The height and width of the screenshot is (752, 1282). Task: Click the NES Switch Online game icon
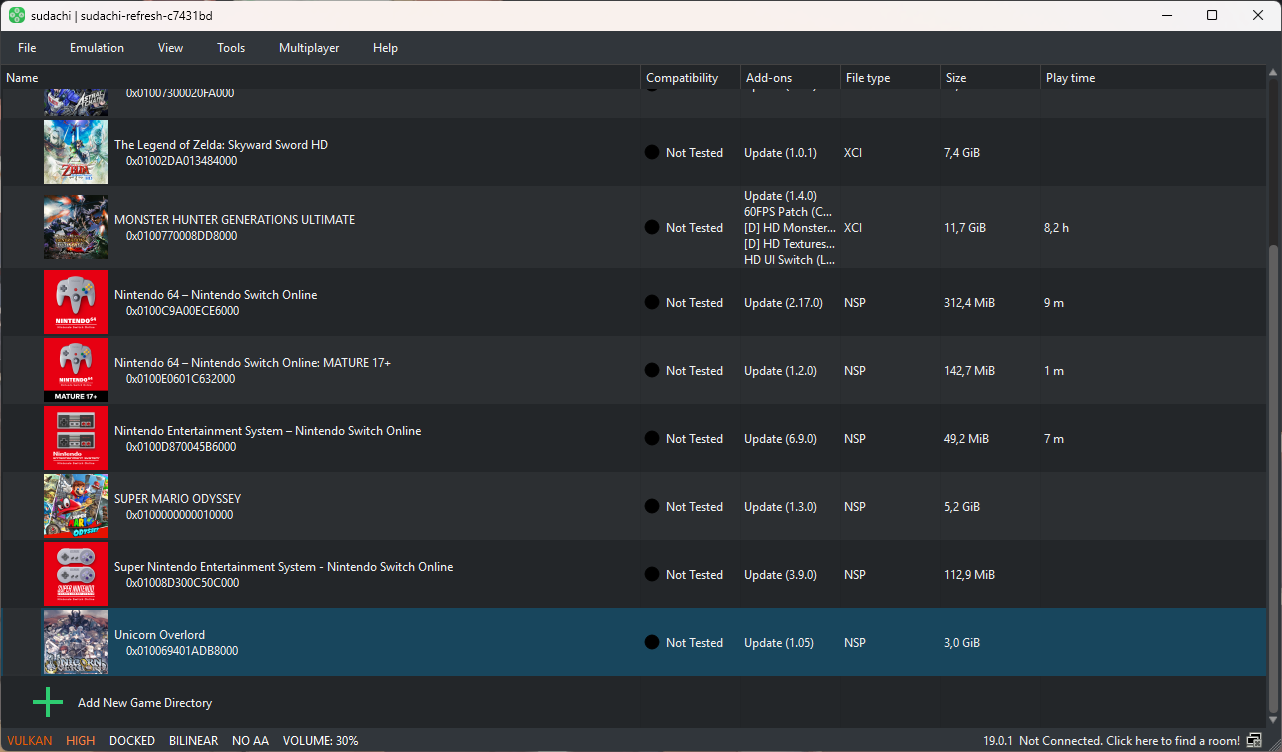click(76, 438)
